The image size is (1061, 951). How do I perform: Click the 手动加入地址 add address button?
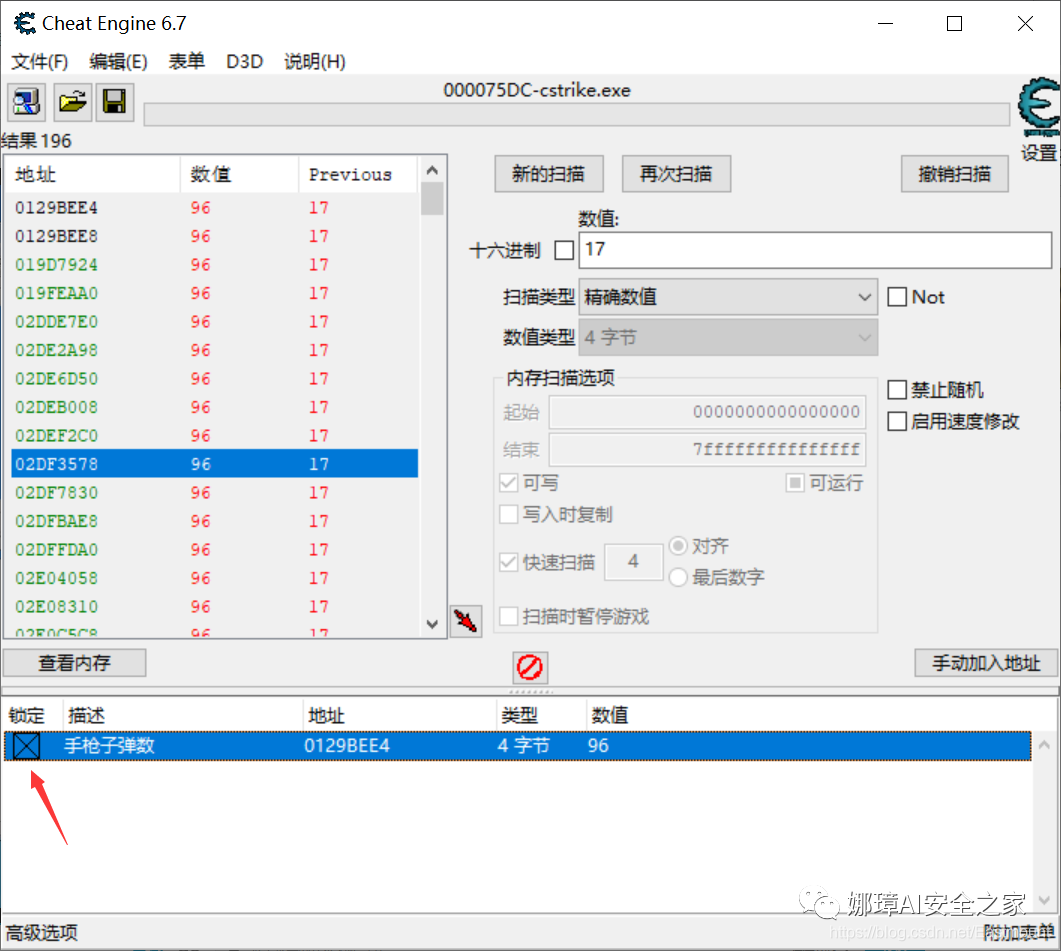pos(986,663)
